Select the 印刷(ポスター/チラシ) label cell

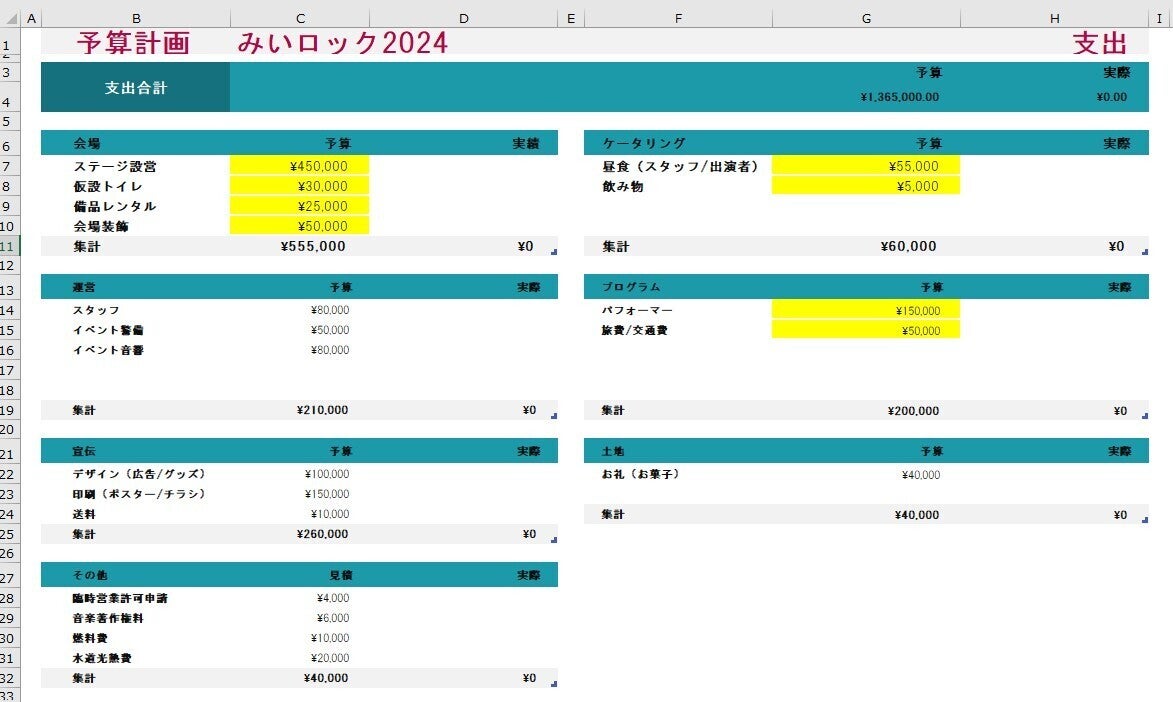(138, 494)
